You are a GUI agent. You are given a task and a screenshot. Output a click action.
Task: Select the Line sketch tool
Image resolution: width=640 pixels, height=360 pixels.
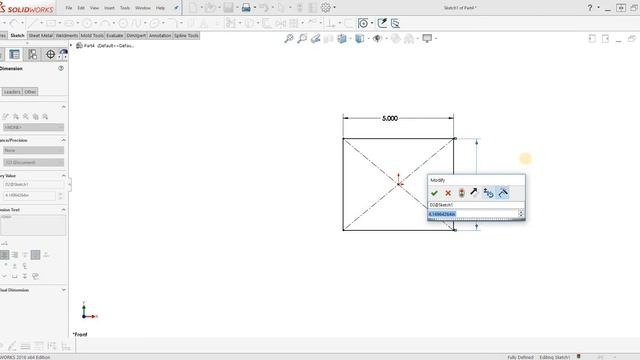click(x=33, y=23)
